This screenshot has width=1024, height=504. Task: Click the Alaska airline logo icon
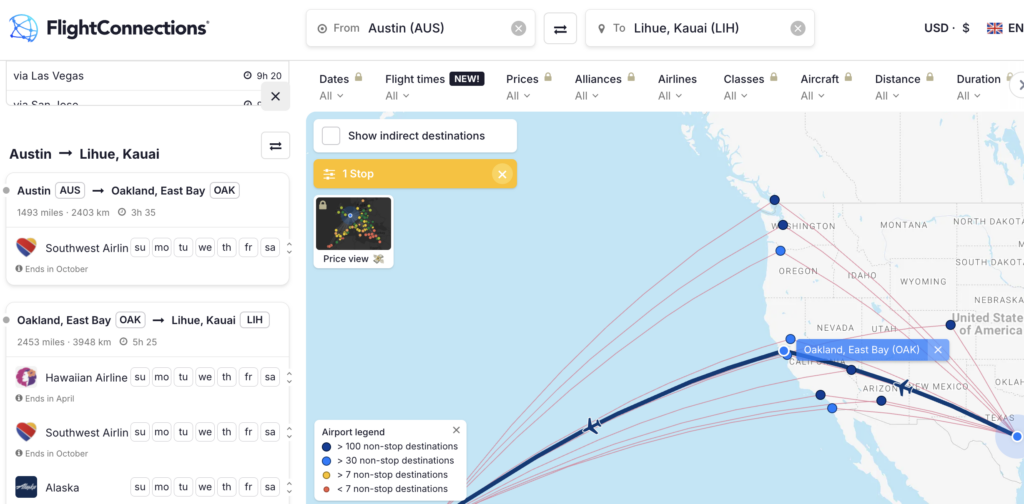click(x=26, y=487)
